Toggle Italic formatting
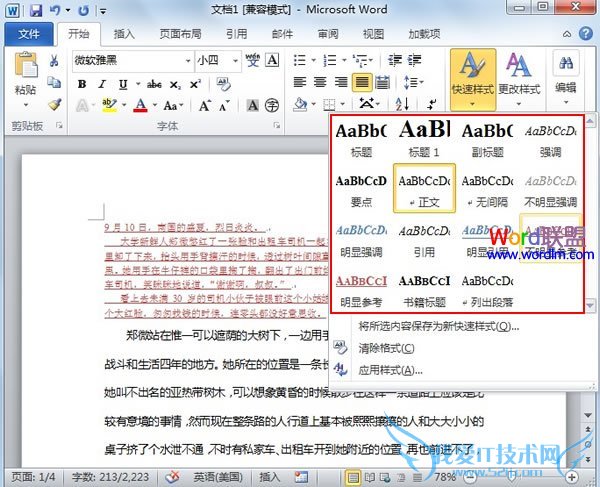The width and height of the screenshot is (600, 487). [x=102, y=84]
